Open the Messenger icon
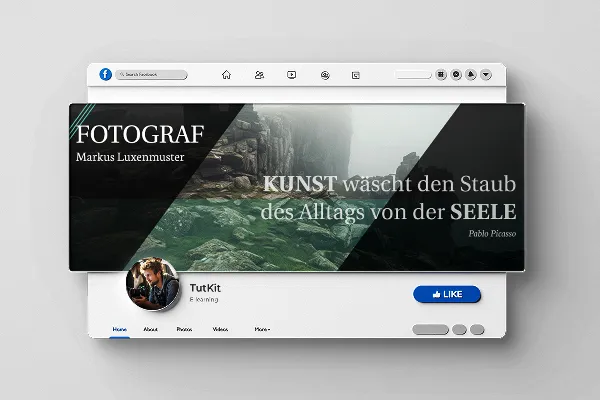600x400 pixels. [x=456, y=75]
